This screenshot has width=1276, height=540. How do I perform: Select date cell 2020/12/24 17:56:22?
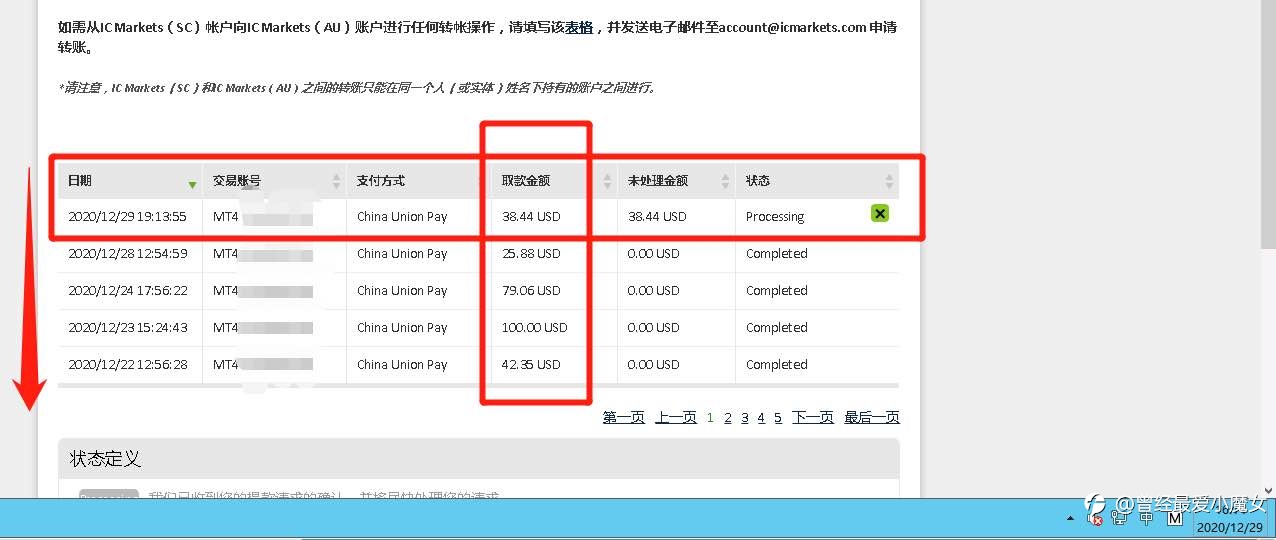pyautogui.click(x=127, y=291)
